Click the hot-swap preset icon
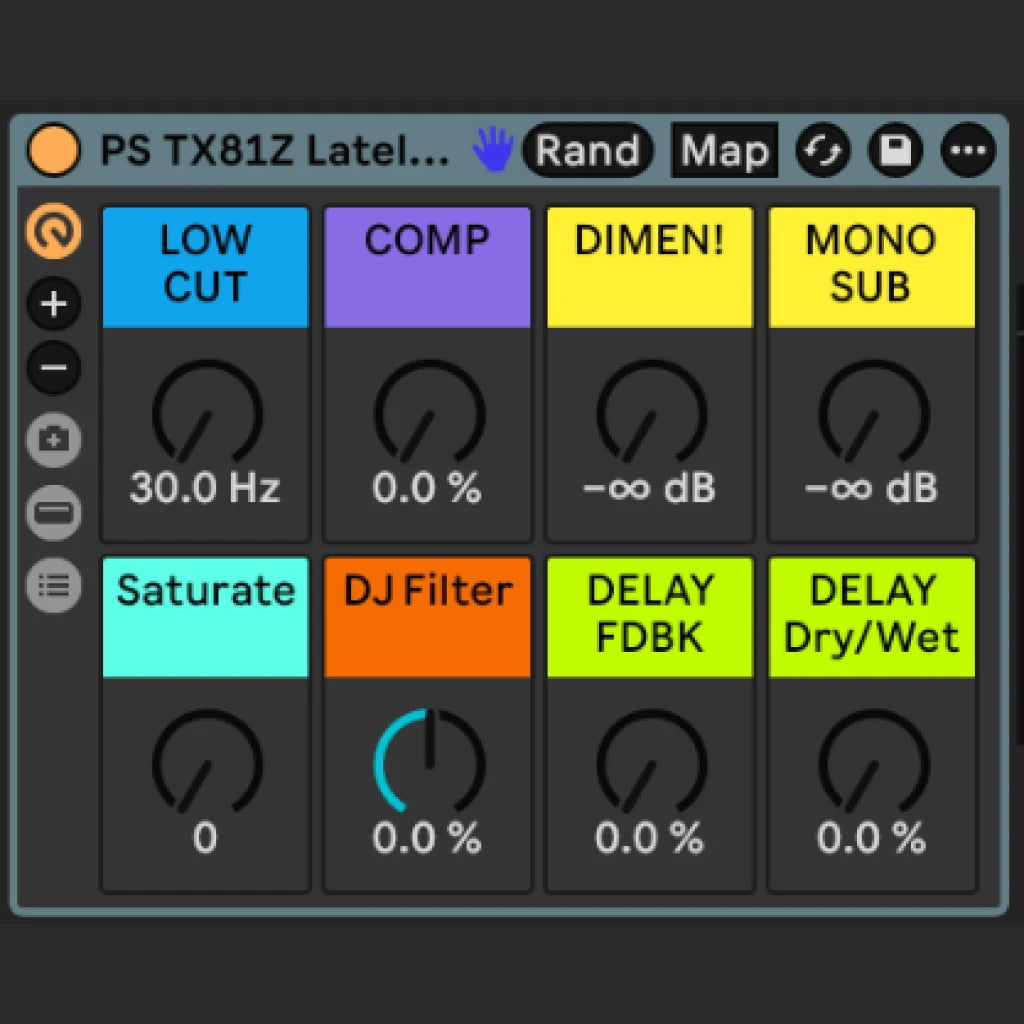 pos(823,151)
